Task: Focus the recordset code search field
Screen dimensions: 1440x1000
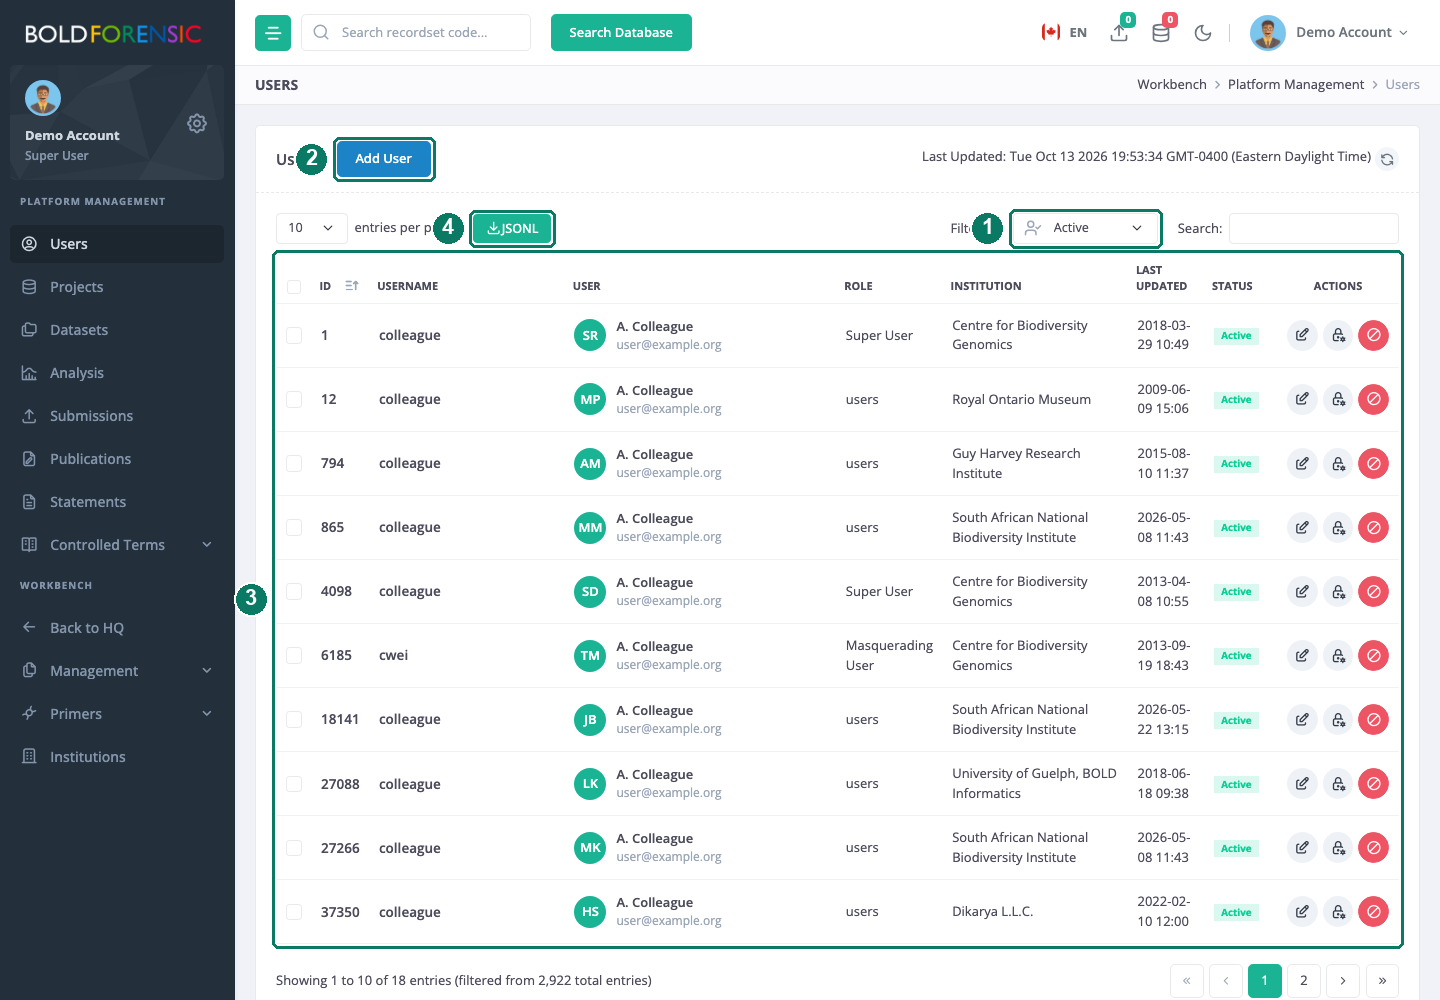Action: click(416, 33)
